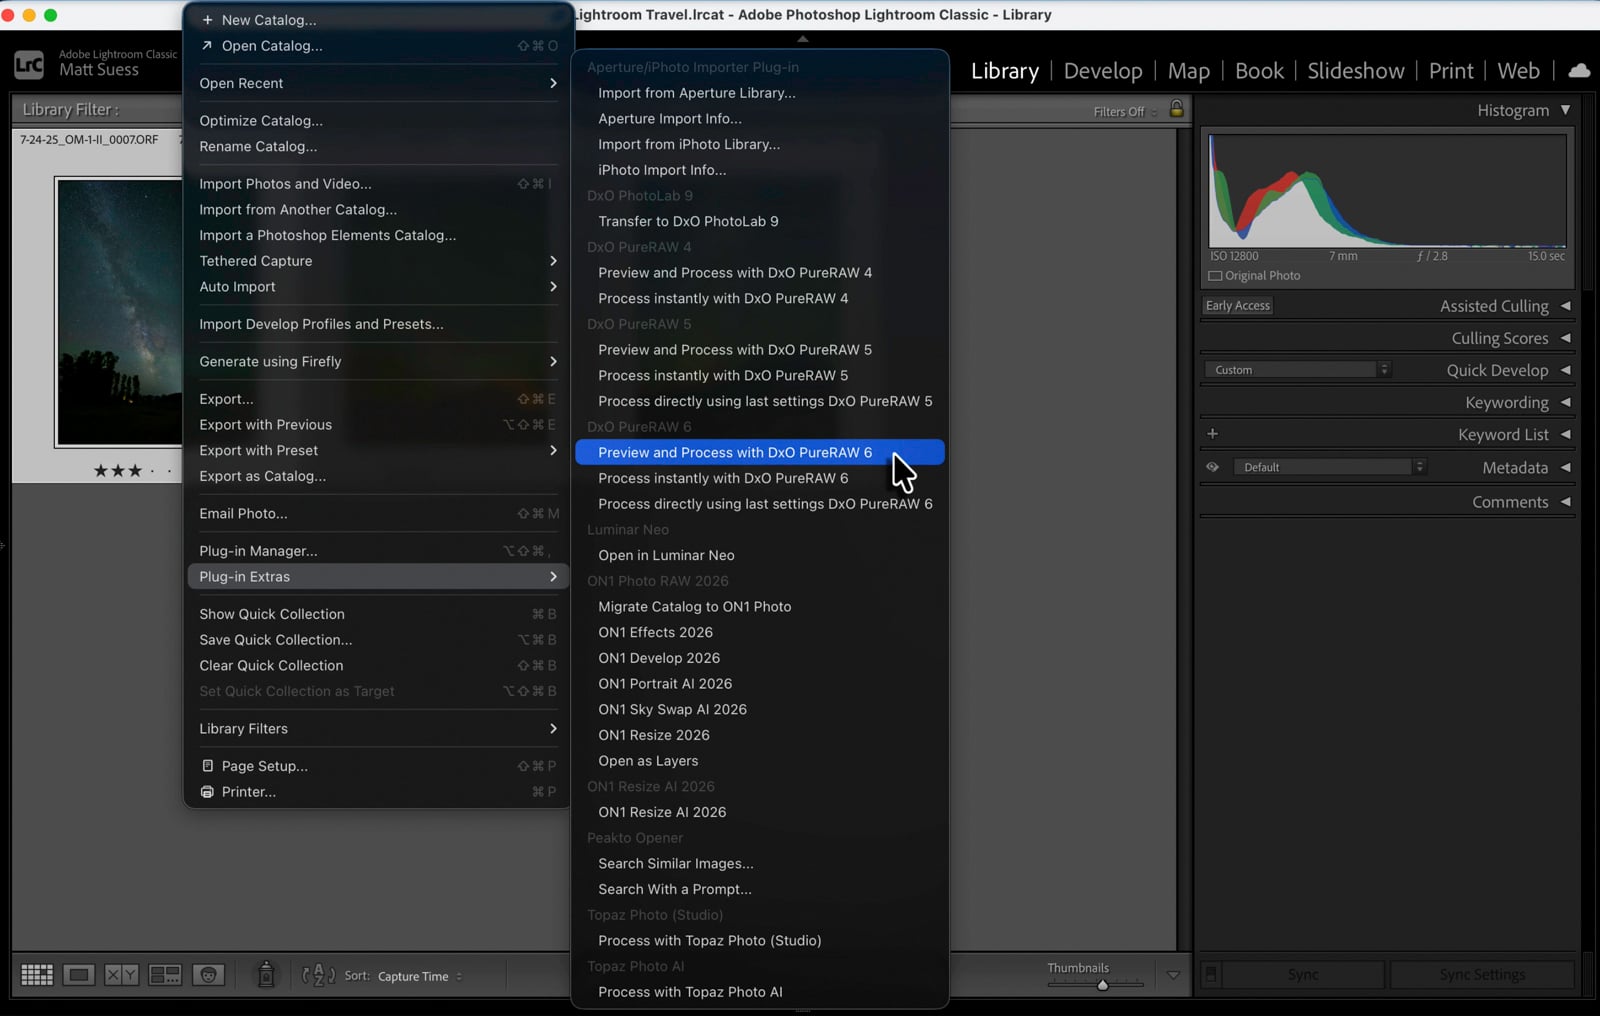Expand the Assisted Culling panel
This screenshot has height=1016, width=1600.
coord(1565,306)
